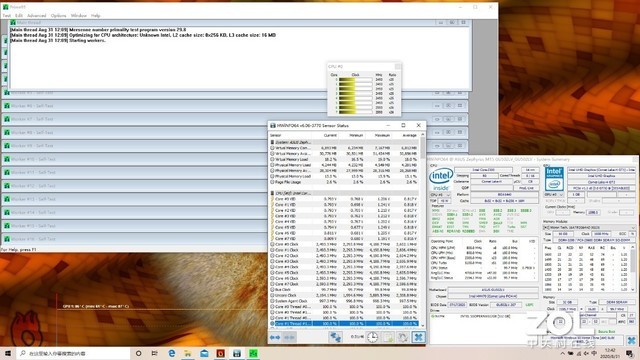Open the Memory Modules selection dropdown
640x360 pixels.
tap(589, 227)
